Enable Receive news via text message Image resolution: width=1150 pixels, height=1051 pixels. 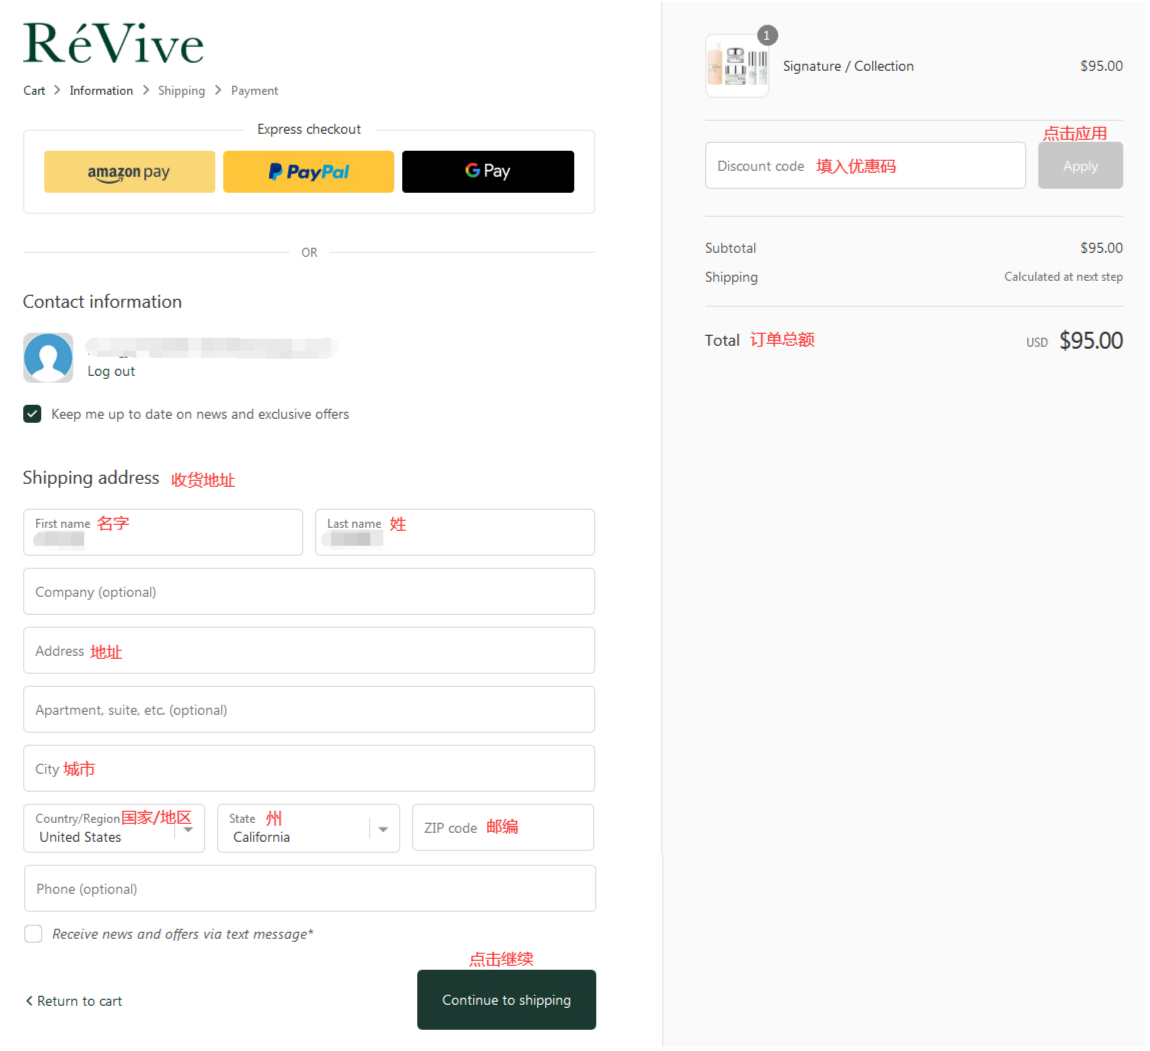click(33, 934)
